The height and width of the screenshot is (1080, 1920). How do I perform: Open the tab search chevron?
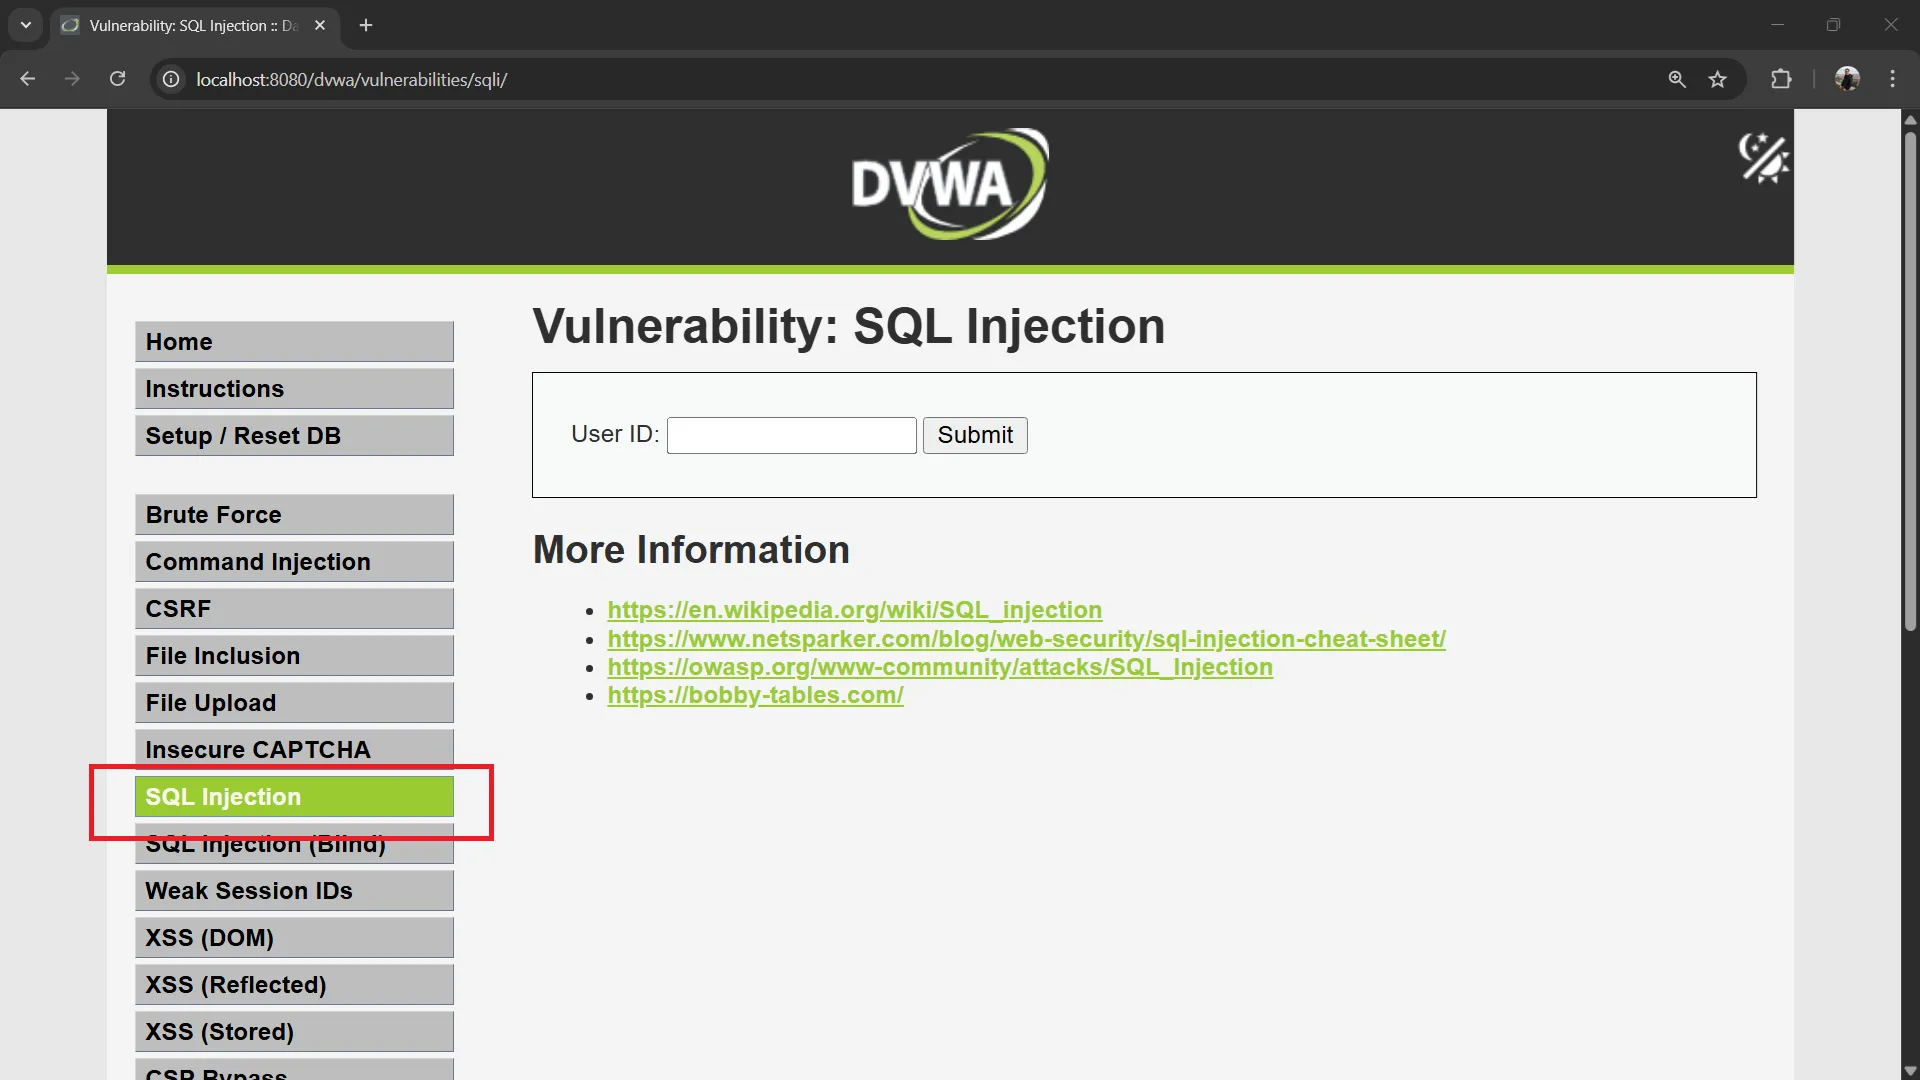click(25, 25)
